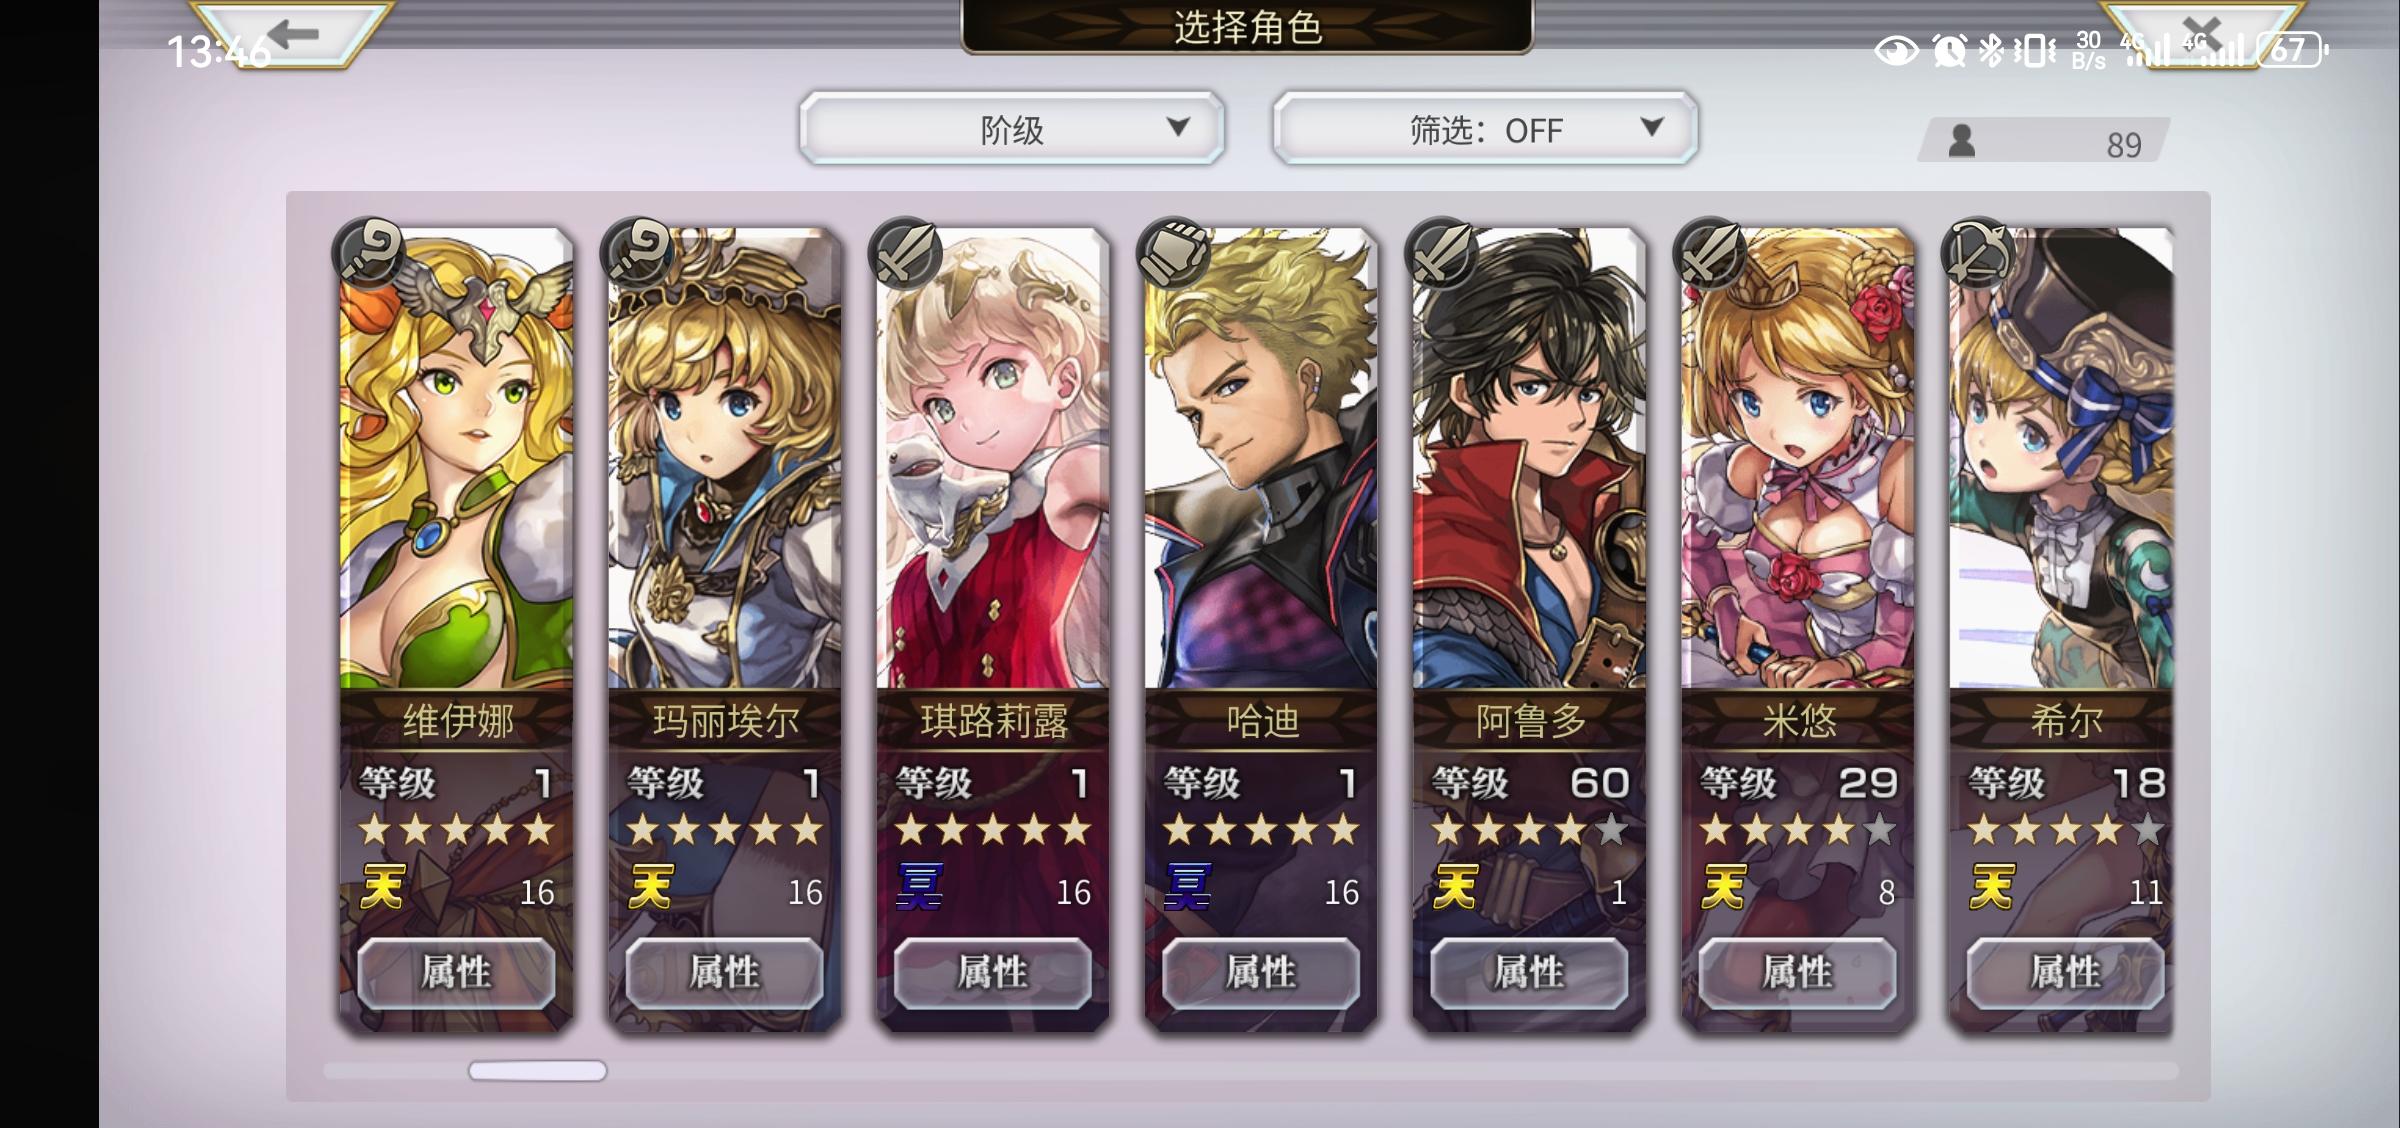Tap the back arrow button

[292, 33]
